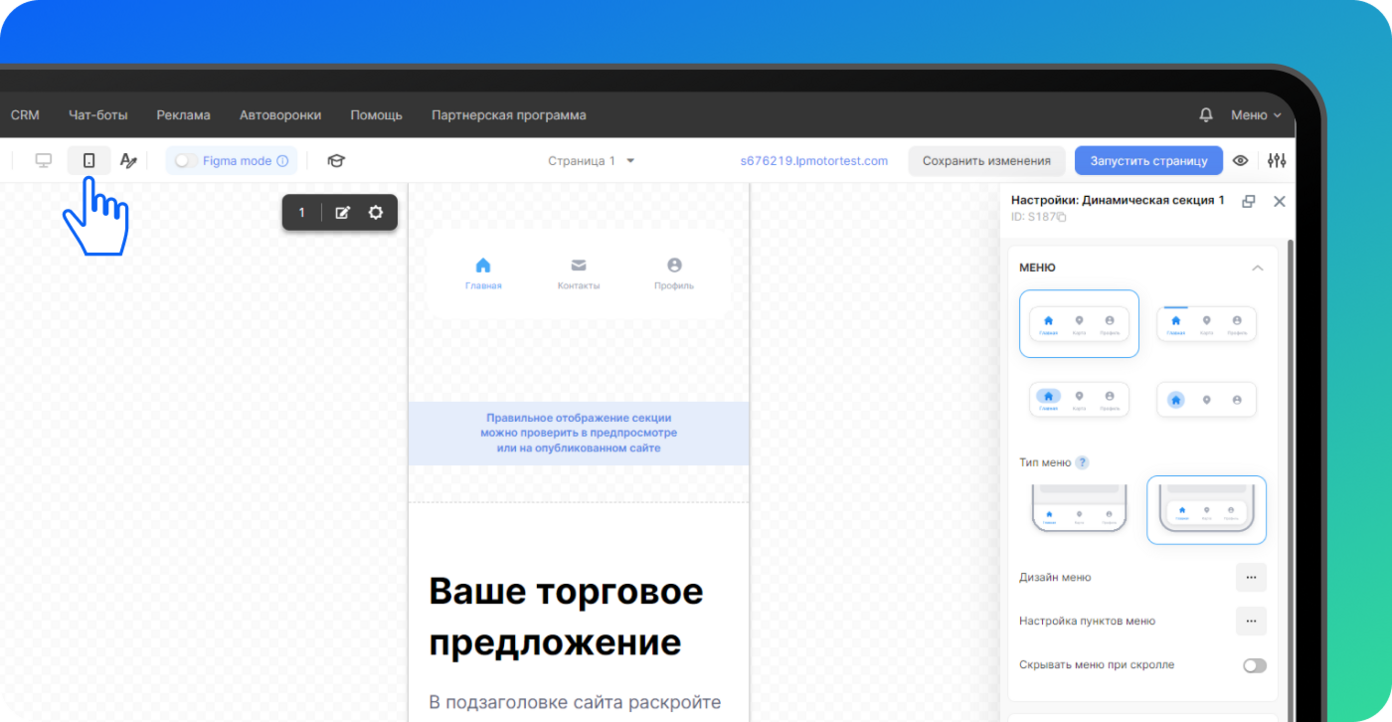1392x722 pixels.
Task: Pop out the settings panel icon
Action: point(1248,201)
